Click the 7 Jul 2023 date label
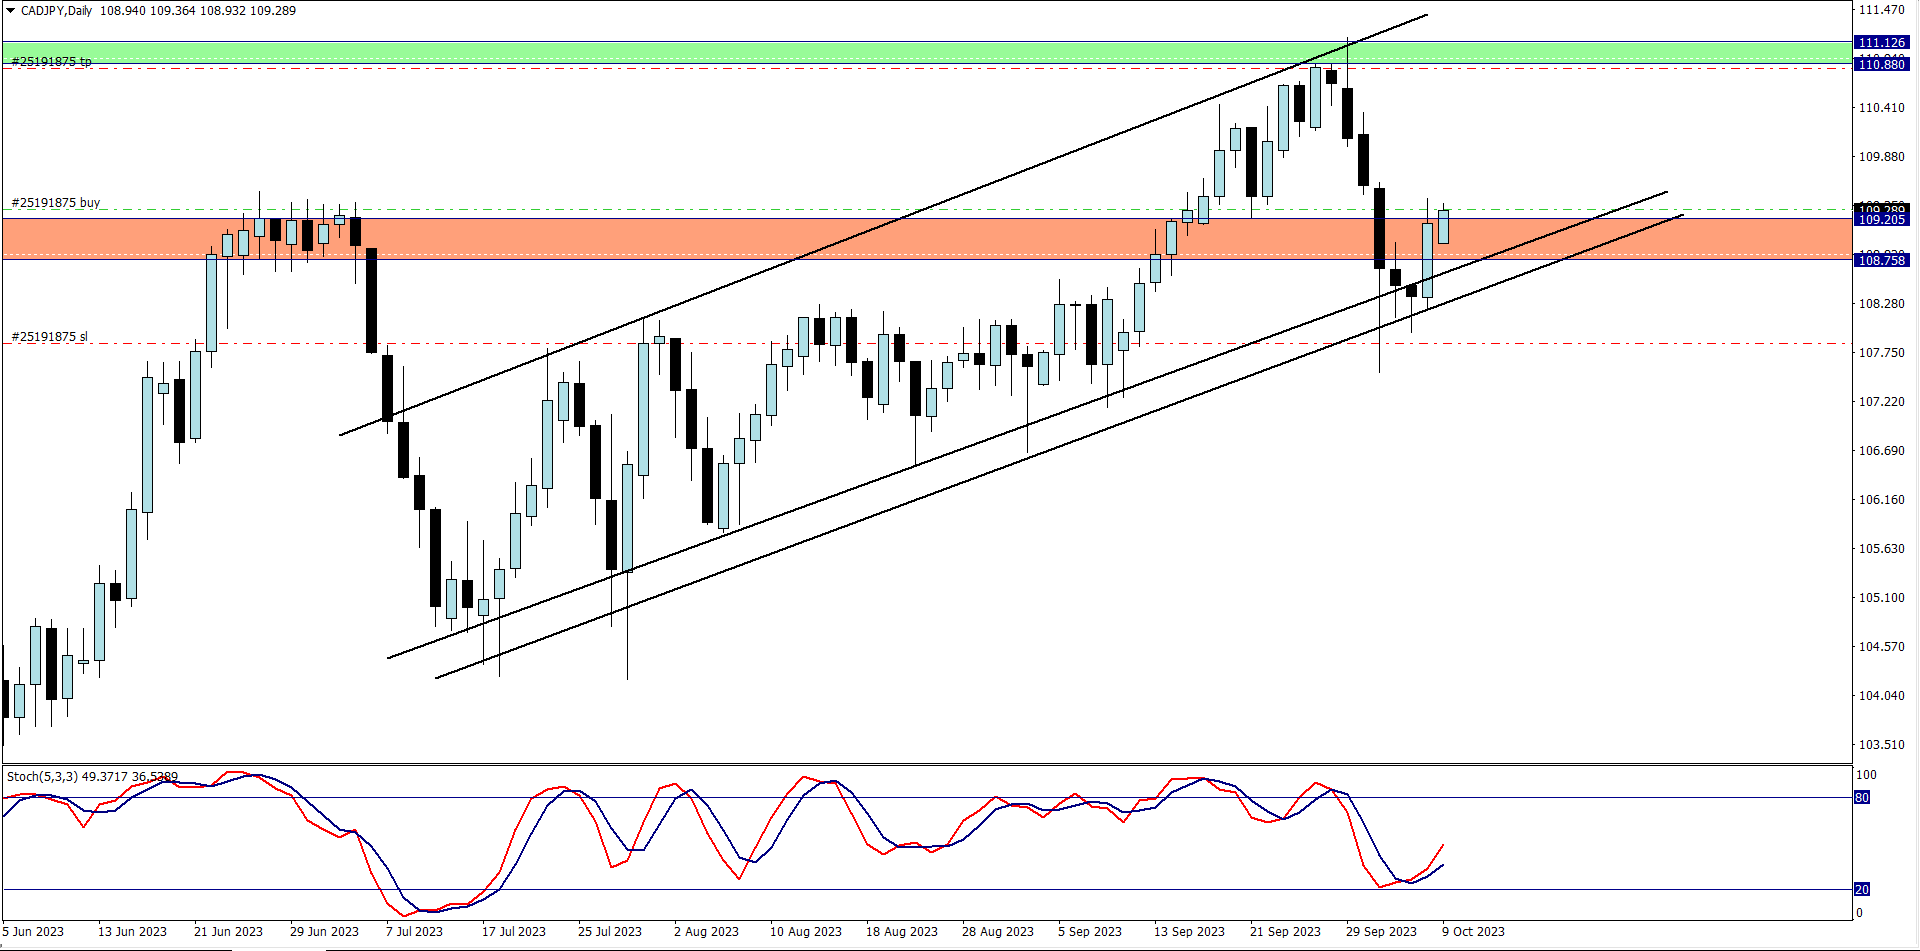Viewport: 1920px width, 951px height. coord(414,932)
